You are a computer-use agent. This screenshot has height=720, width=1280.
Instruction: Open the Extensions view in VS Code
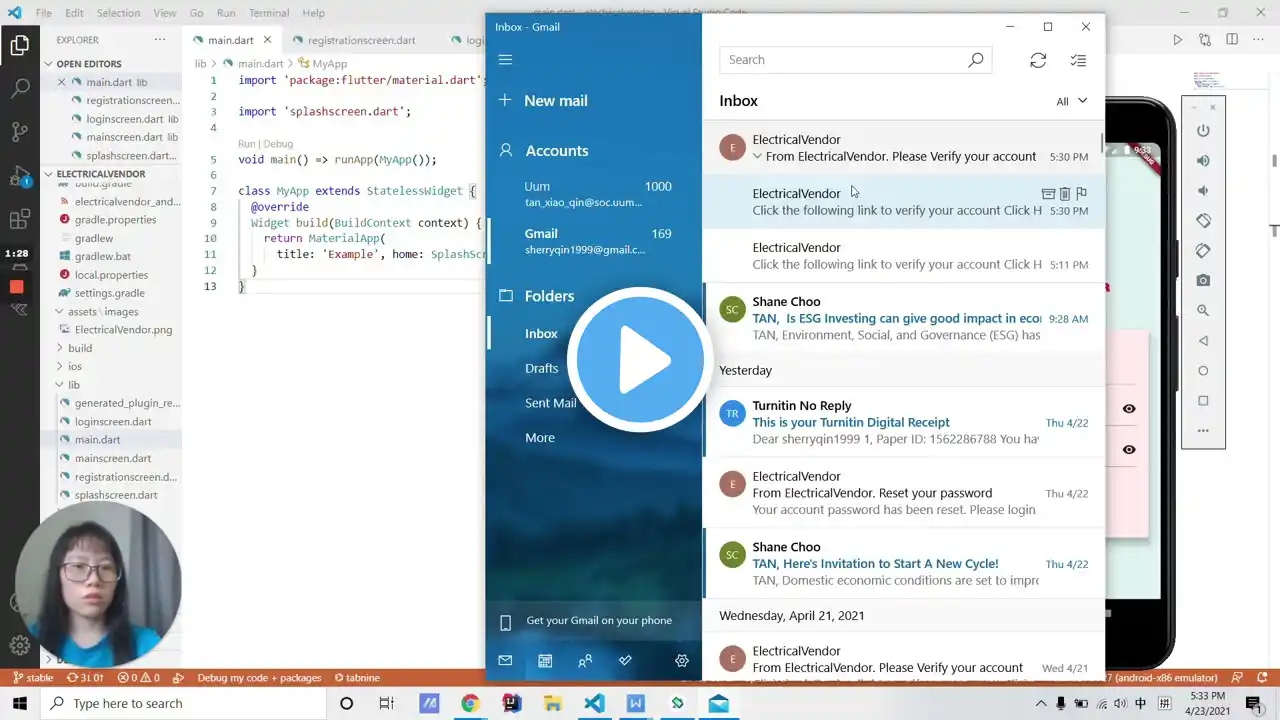point(19,220)
